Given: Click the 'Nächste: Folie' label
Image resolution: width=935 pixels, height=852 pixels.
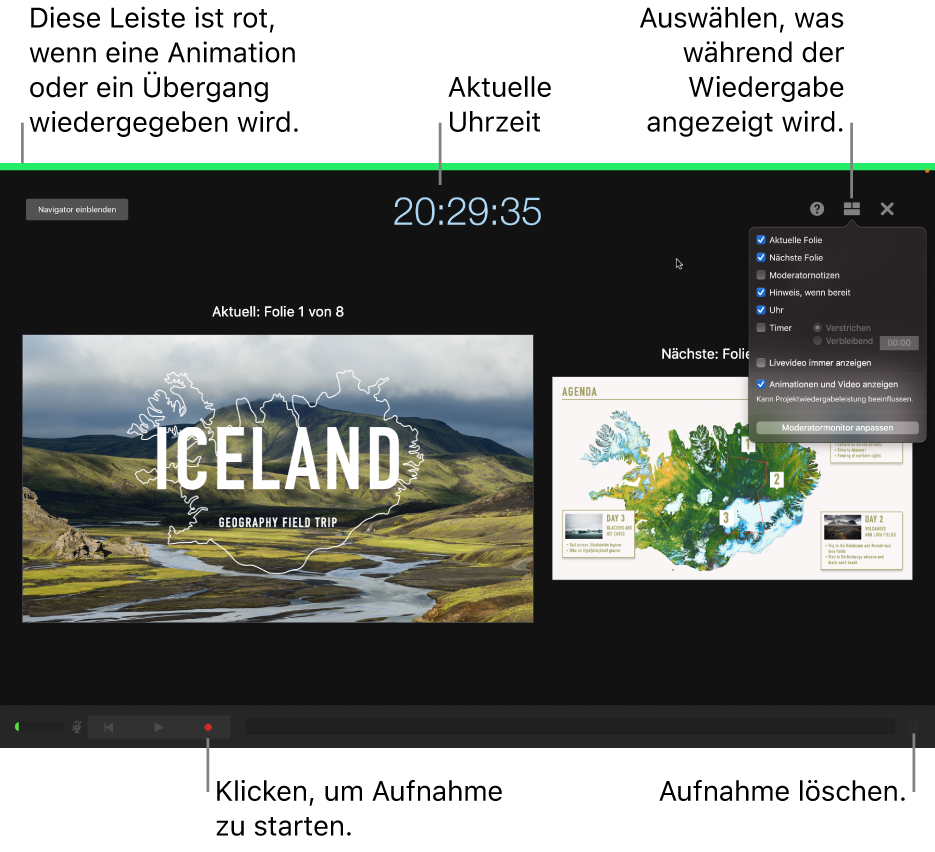Looking at the screenshot, I should point(705,354).
